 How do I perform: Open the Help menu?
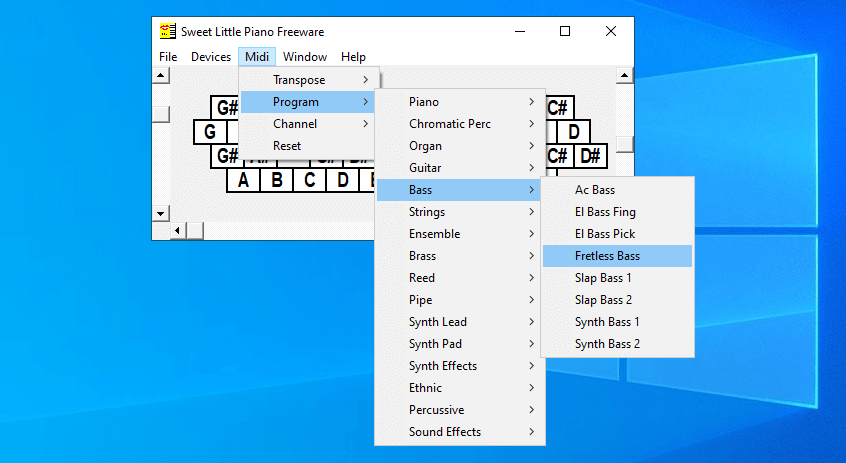[353, 57]
